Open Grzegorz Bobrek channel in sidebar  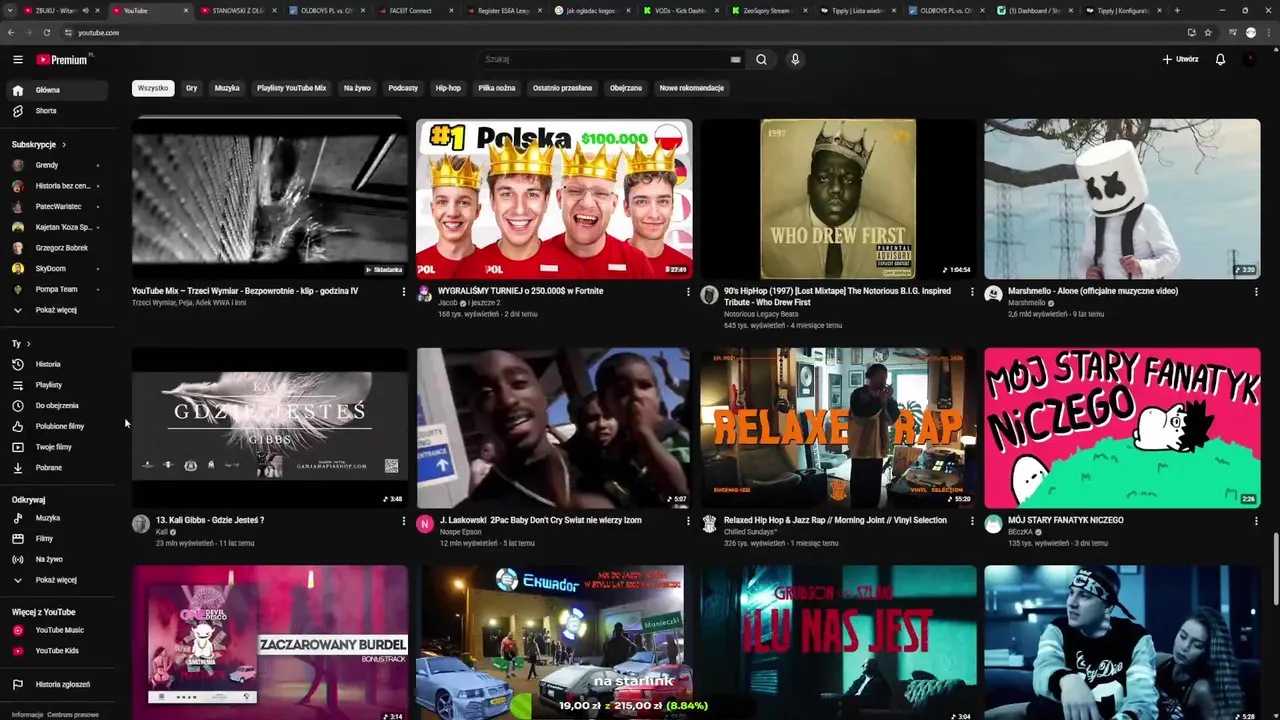(x=56, y=248)
